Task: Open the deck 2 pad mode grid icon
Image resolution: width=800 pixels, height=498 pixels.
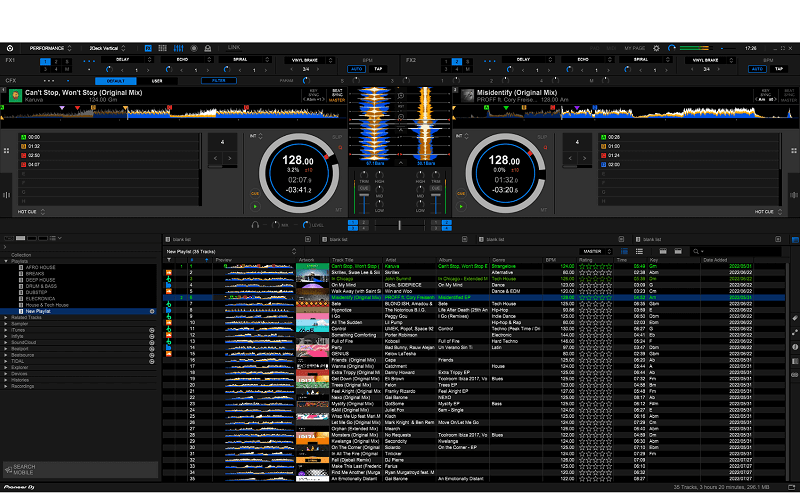Action: [x=794, y=151]
